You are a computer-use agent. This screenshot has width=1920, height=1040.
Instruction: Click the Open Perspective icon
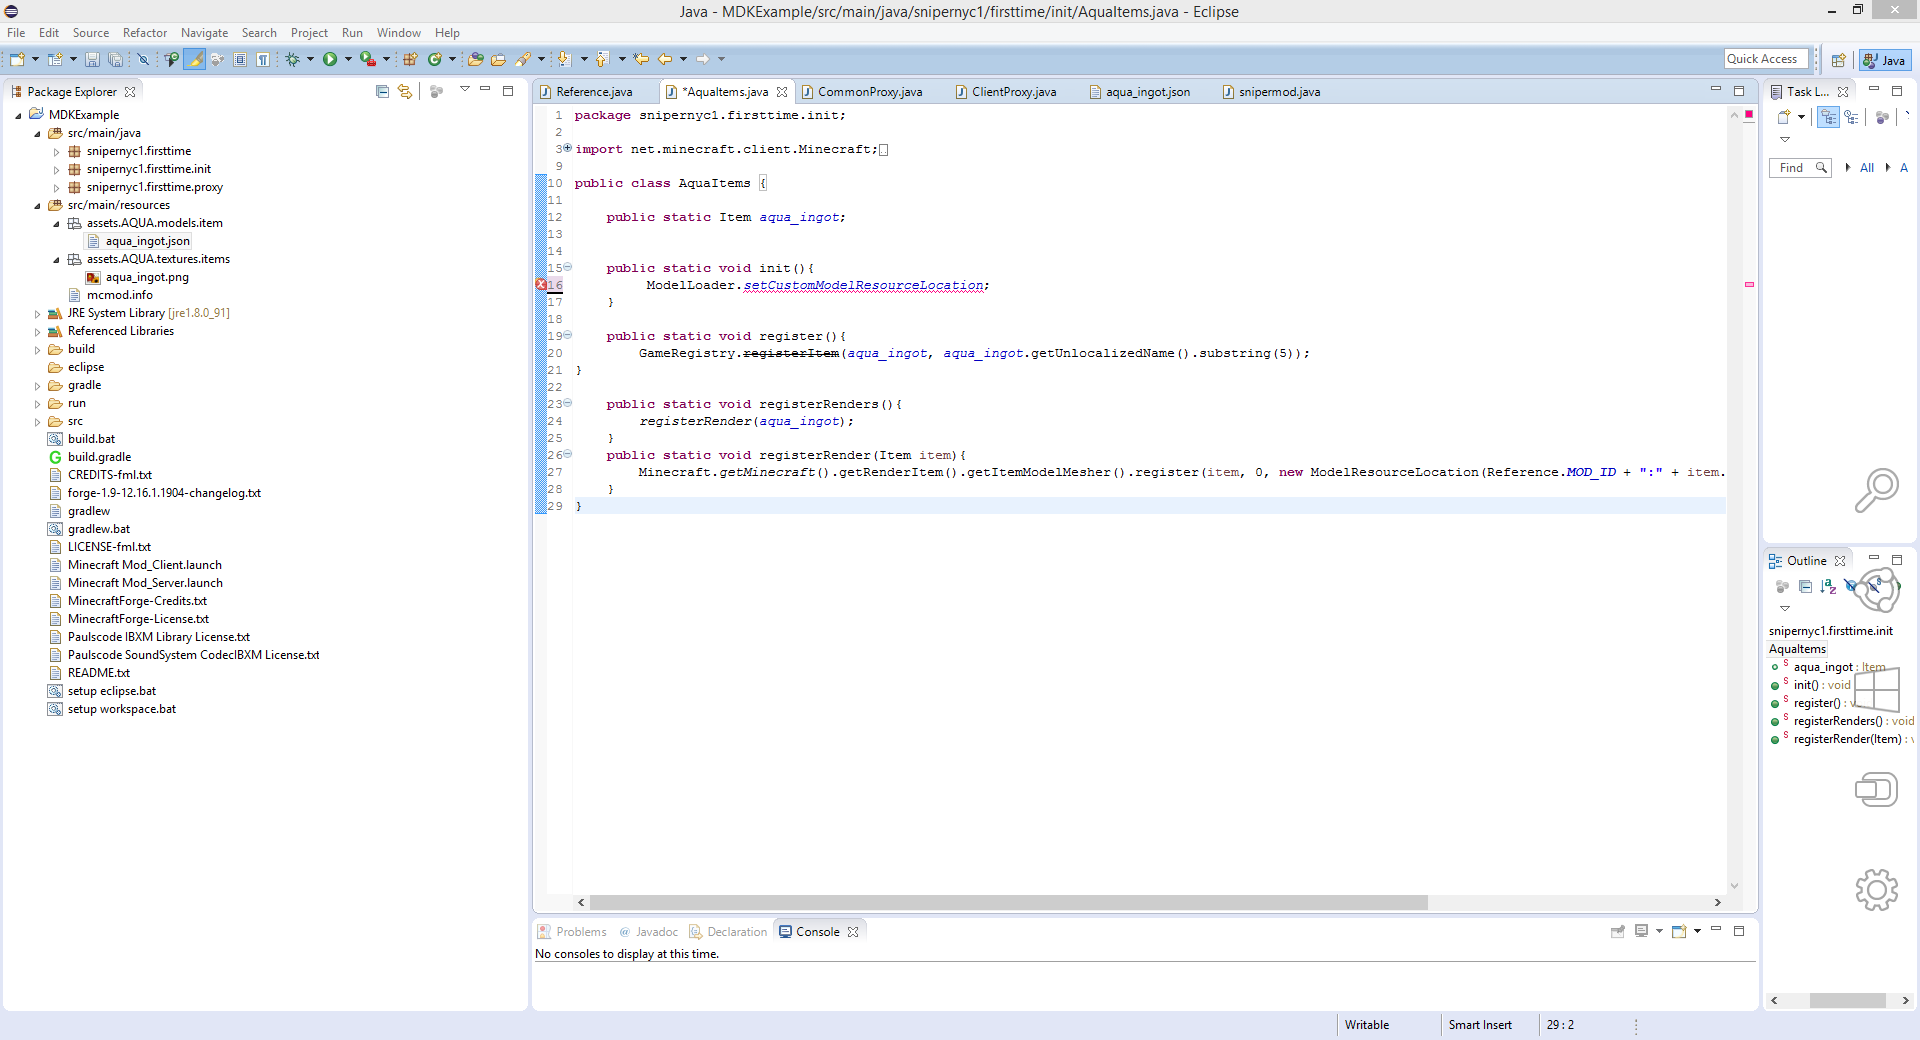click(x=1838, y=60)
